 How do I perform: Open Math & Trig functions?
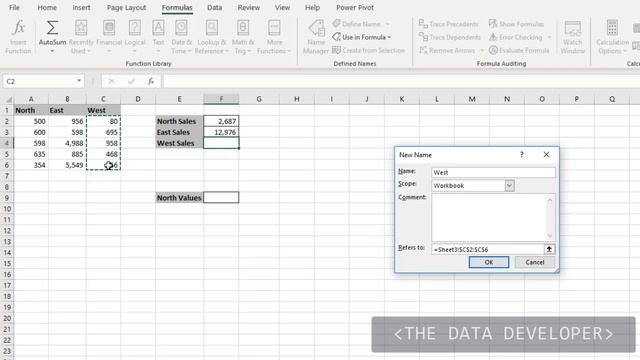click(243, 37)
